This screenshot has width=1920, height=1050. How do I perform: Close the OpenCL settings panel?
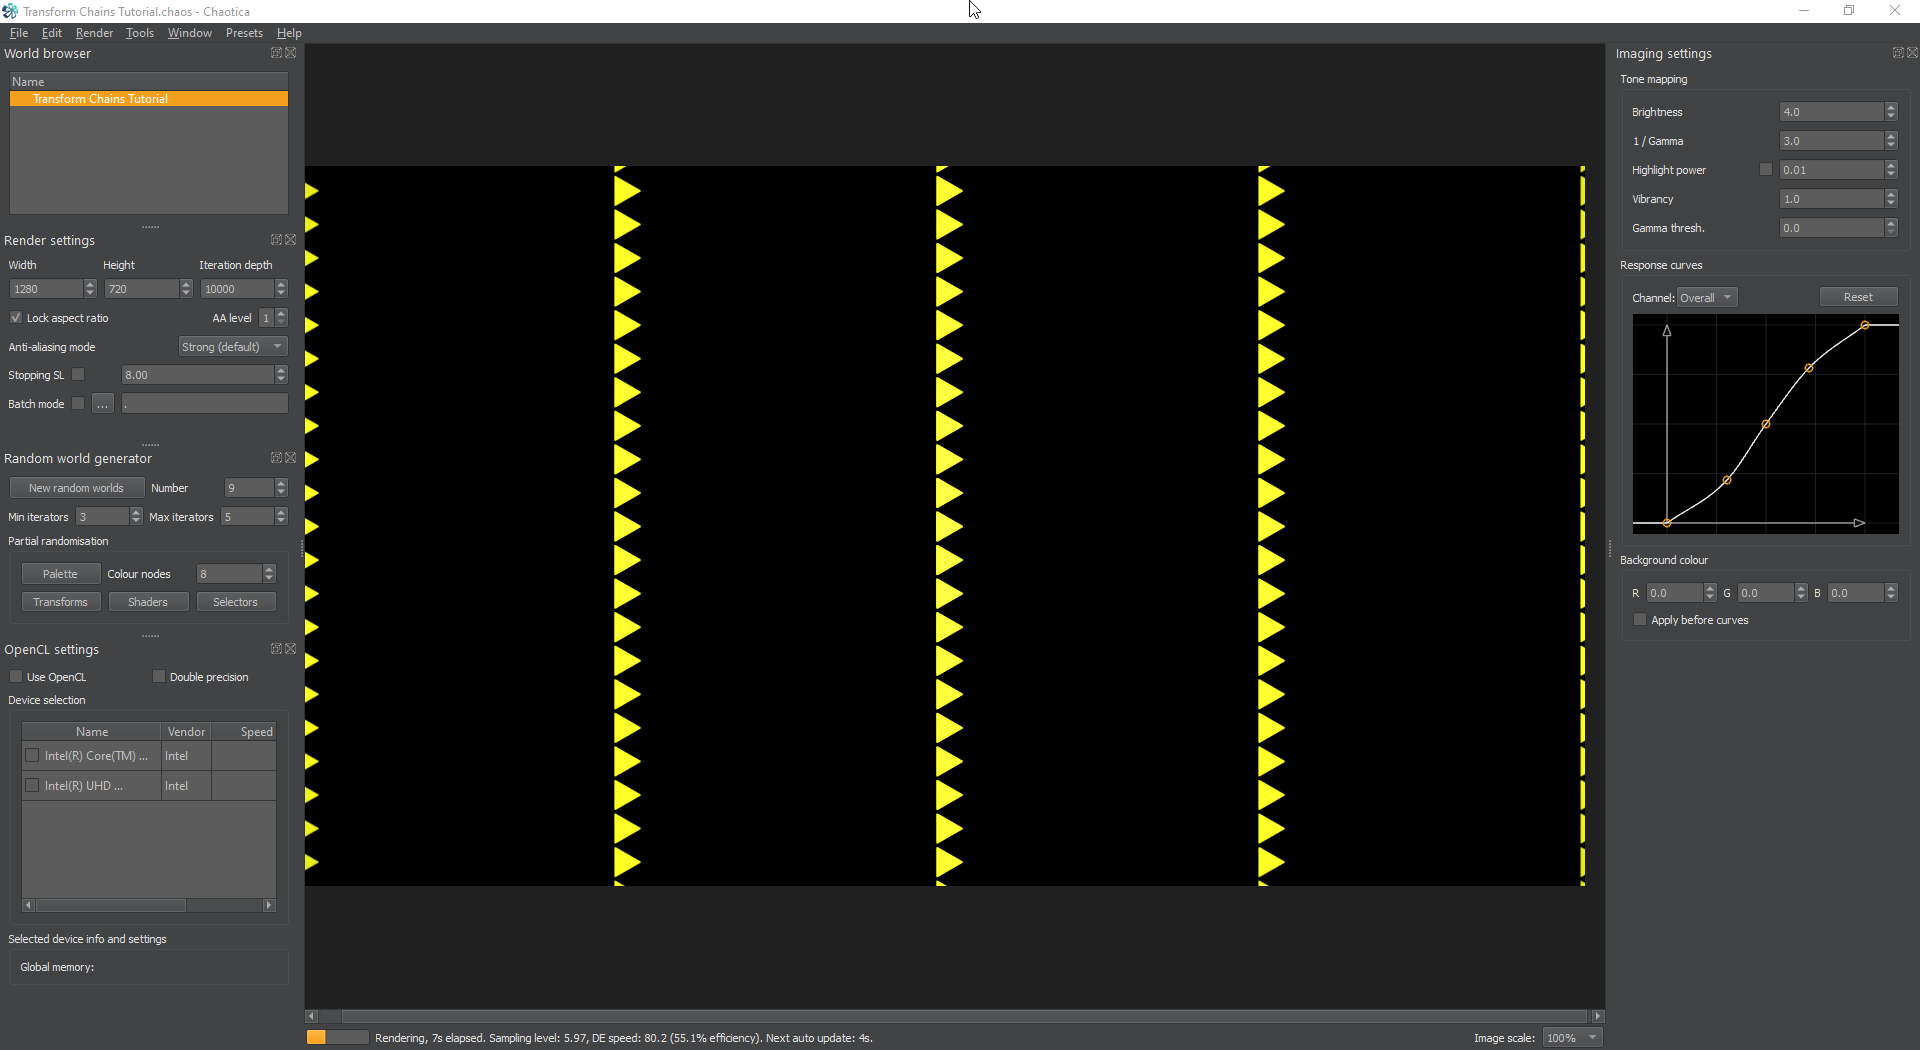(291, 649)
